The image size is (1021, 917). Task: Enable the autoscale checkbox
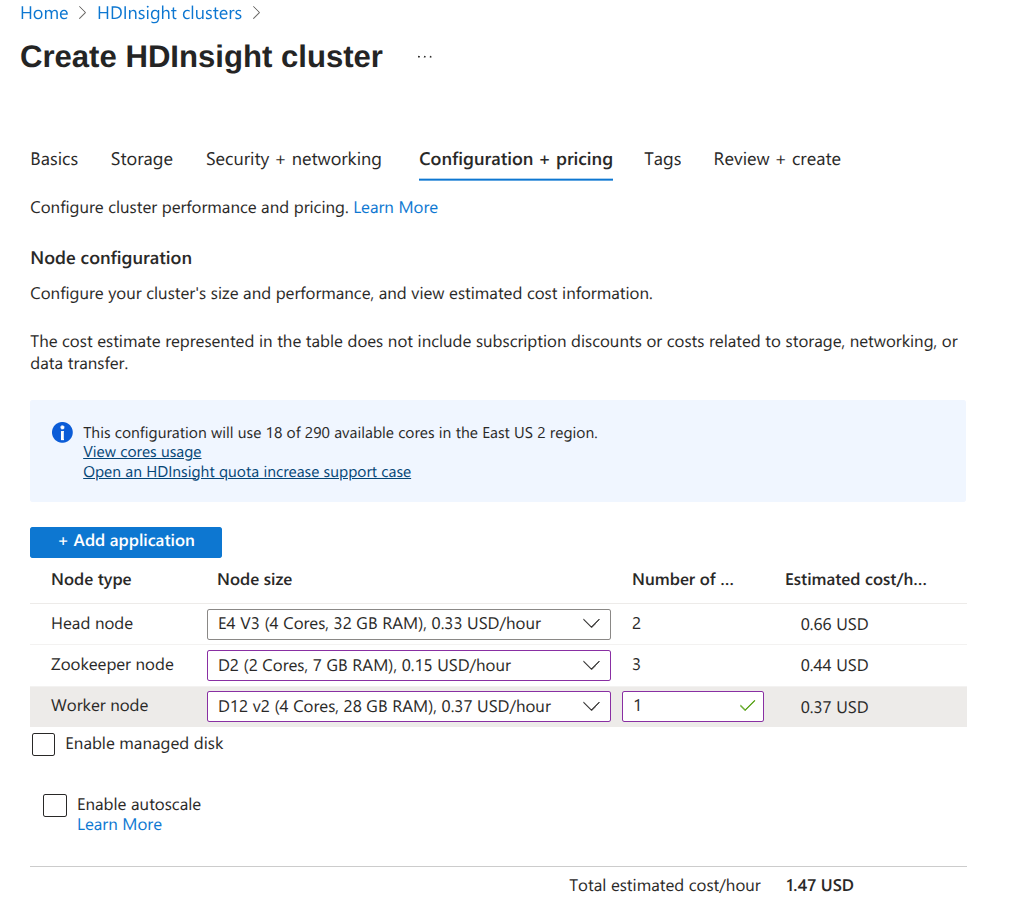(55, 805)
